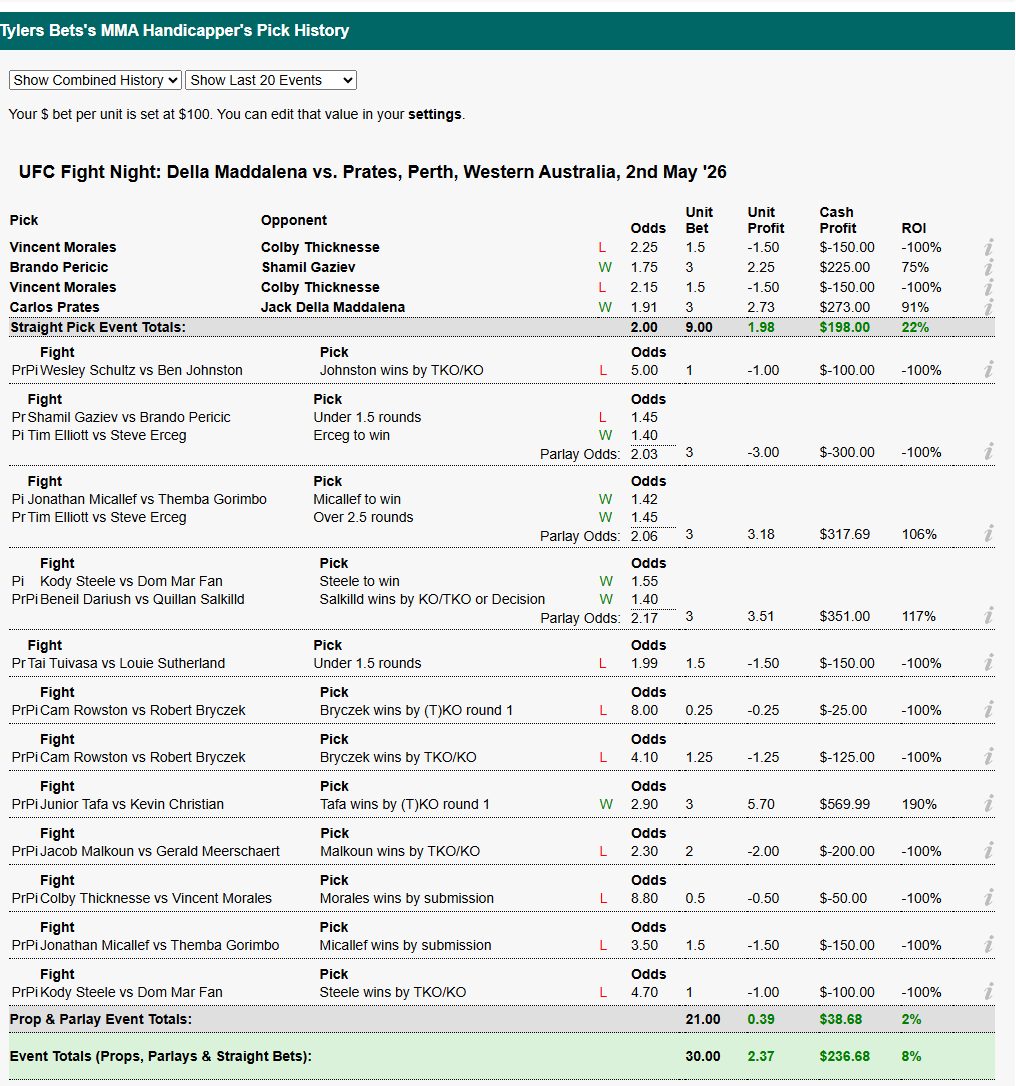View info icon for Tafa (T)KO round 1 prop
The width and height of the screenshot is (1016, 1086).
click(x=989, y=804)
